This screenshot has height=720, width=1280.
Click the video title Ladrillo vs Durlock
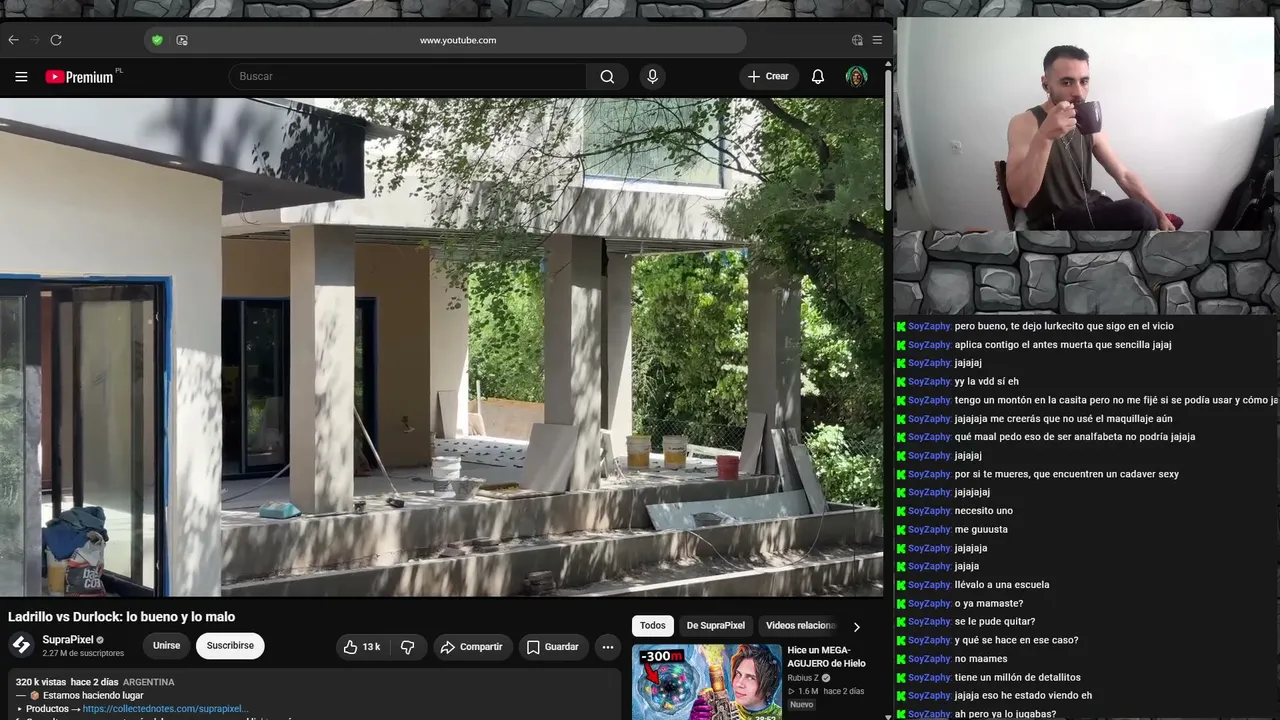(122, 617)
